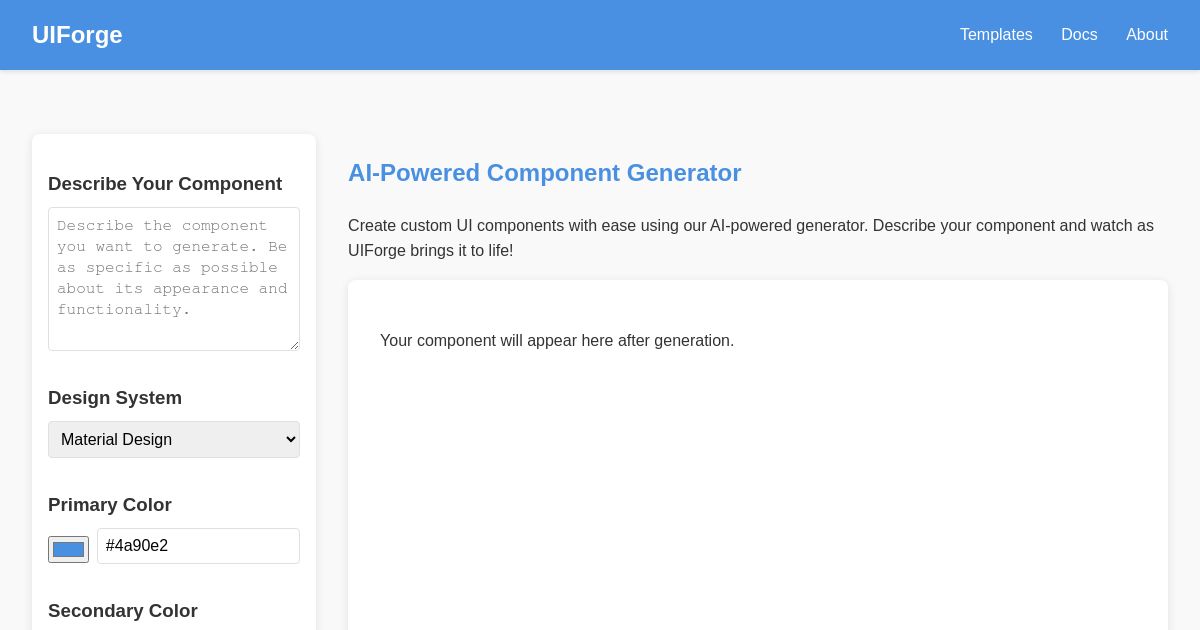Viewport: 1200px width, 630px height.
Task: Select Material Design in the dropdown
Action: tap(174, 439)
